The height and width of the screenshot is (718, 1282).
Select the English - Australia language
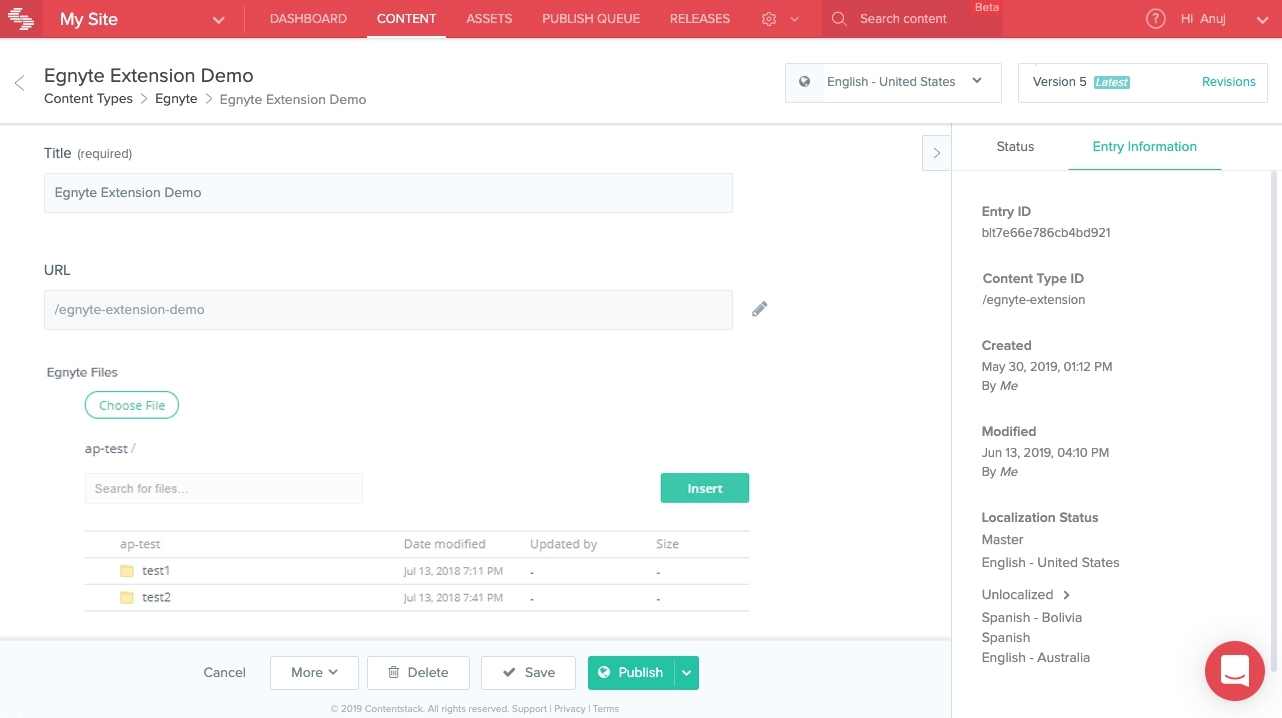1036,658
